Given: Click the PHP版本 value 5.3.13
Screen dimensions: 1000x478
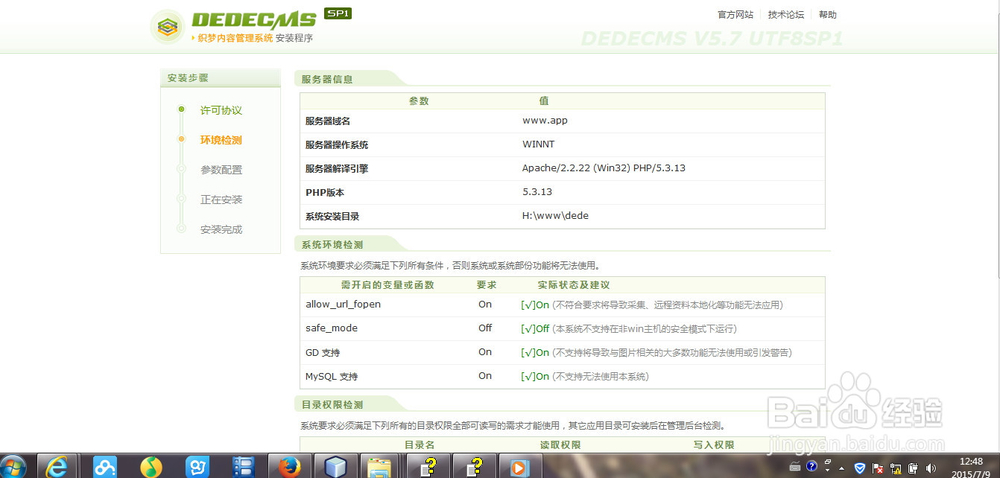Looking at the screenshot, I should pos(537,192).
